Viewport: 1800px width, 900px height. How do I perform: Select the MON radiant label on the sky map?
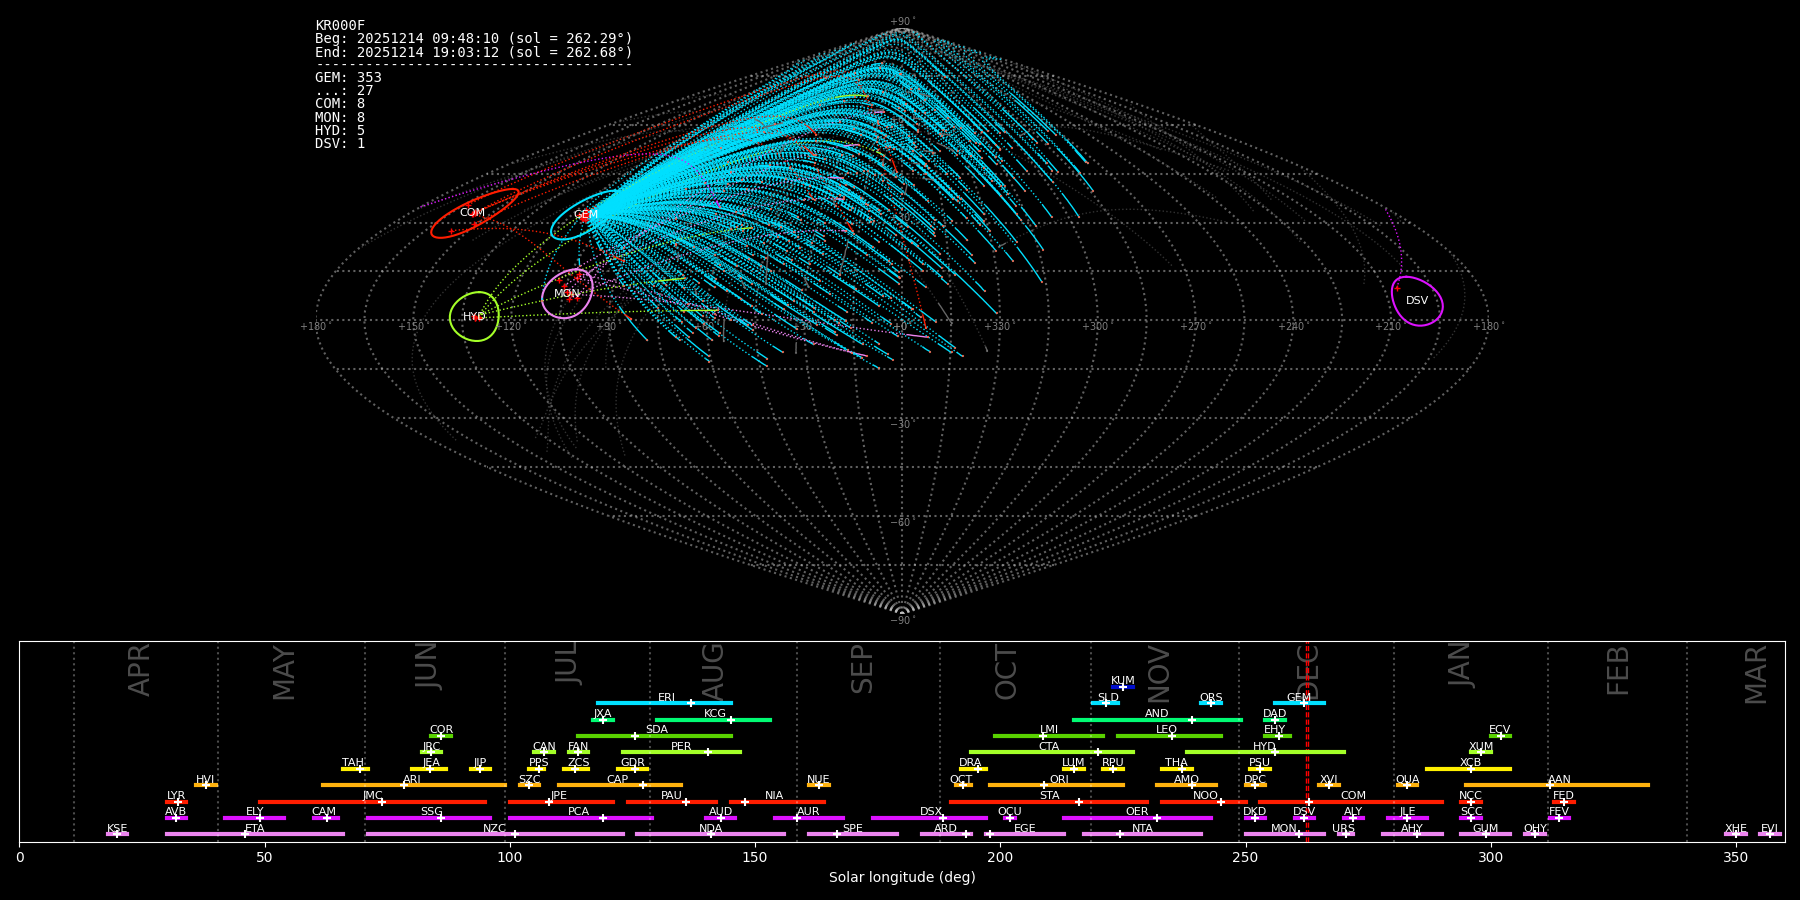[567, 294]
